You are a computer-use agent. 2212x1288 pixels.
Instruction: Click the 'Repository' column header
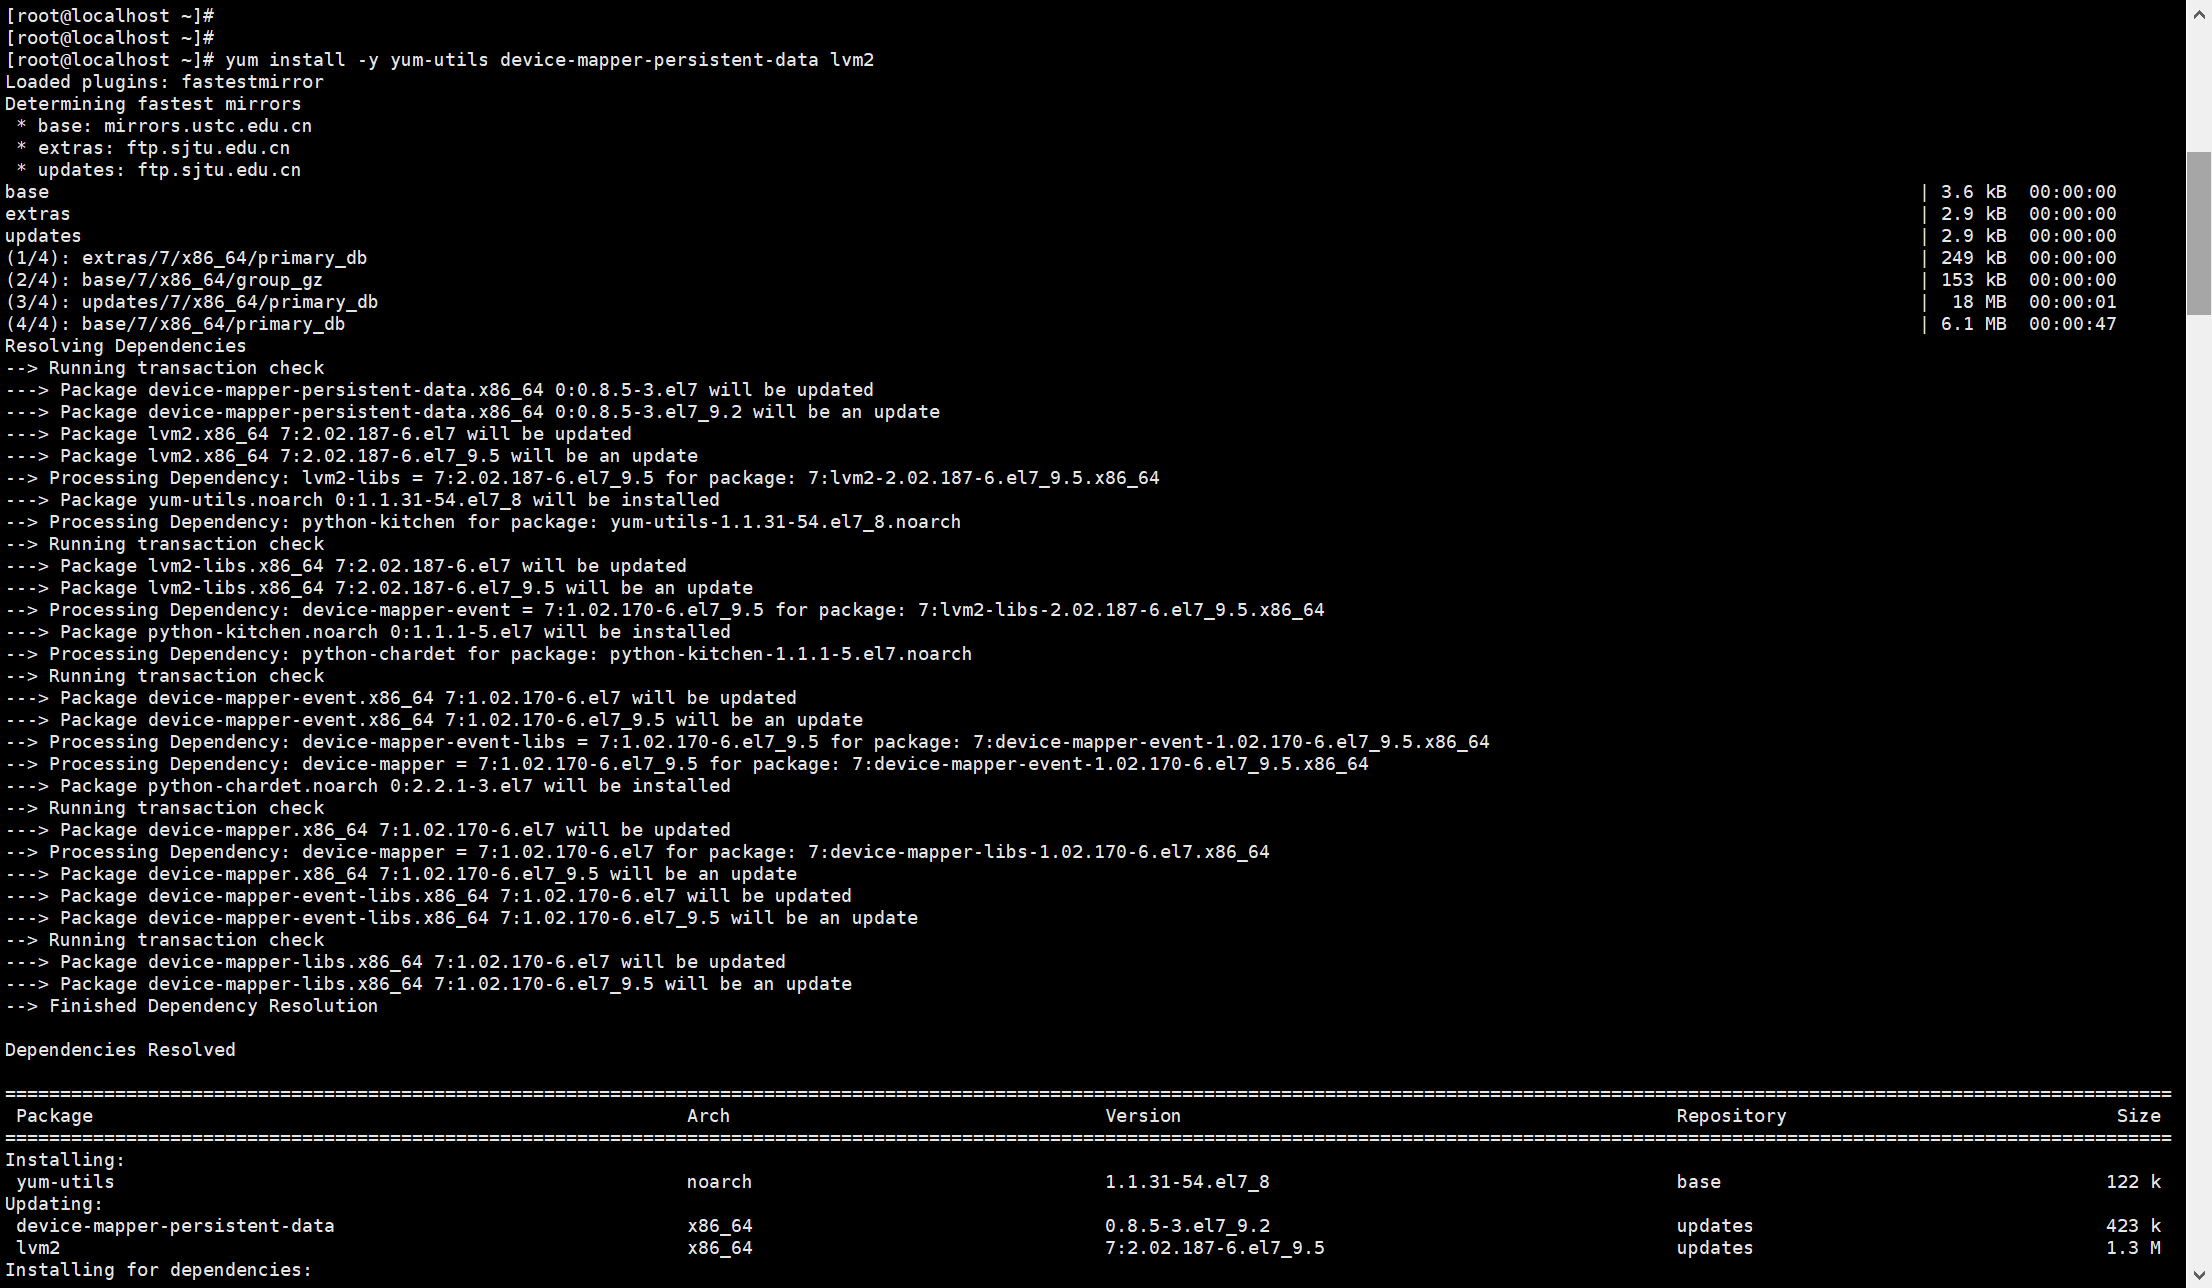click(1730, 1116)
